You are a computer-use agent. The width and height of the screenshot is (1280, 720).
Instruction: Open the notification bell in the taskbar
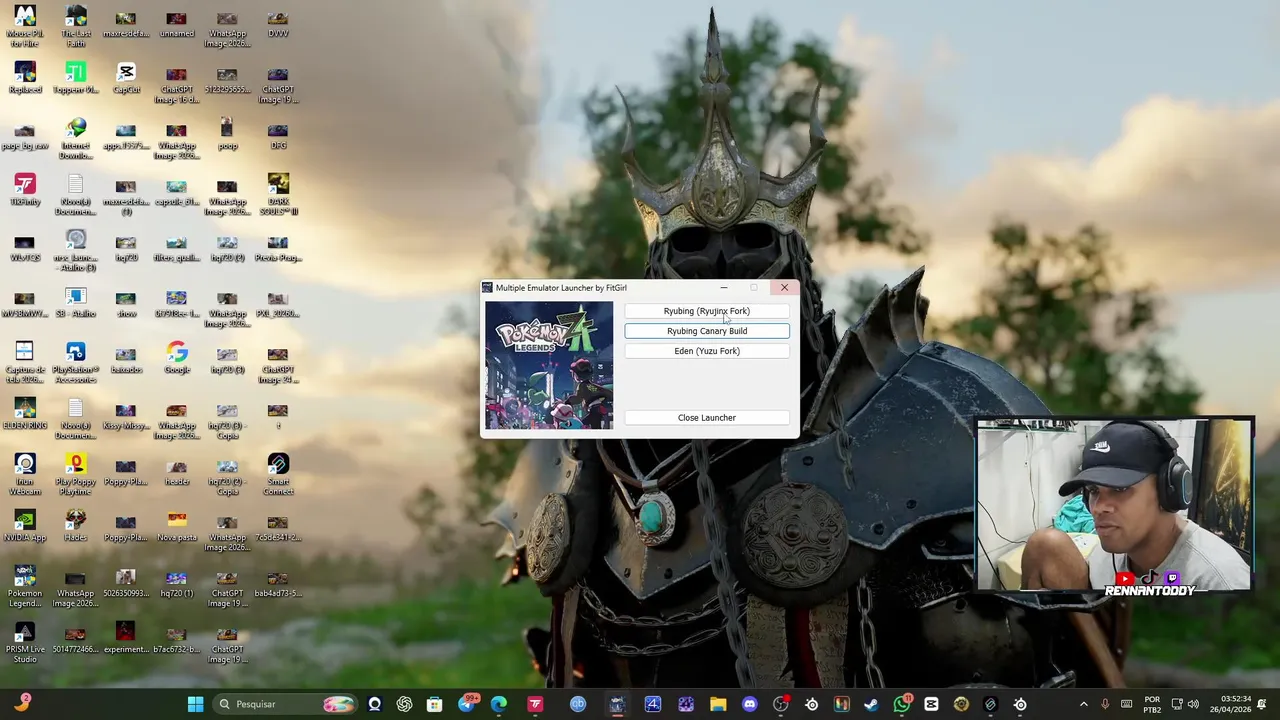coord(1262,704)
